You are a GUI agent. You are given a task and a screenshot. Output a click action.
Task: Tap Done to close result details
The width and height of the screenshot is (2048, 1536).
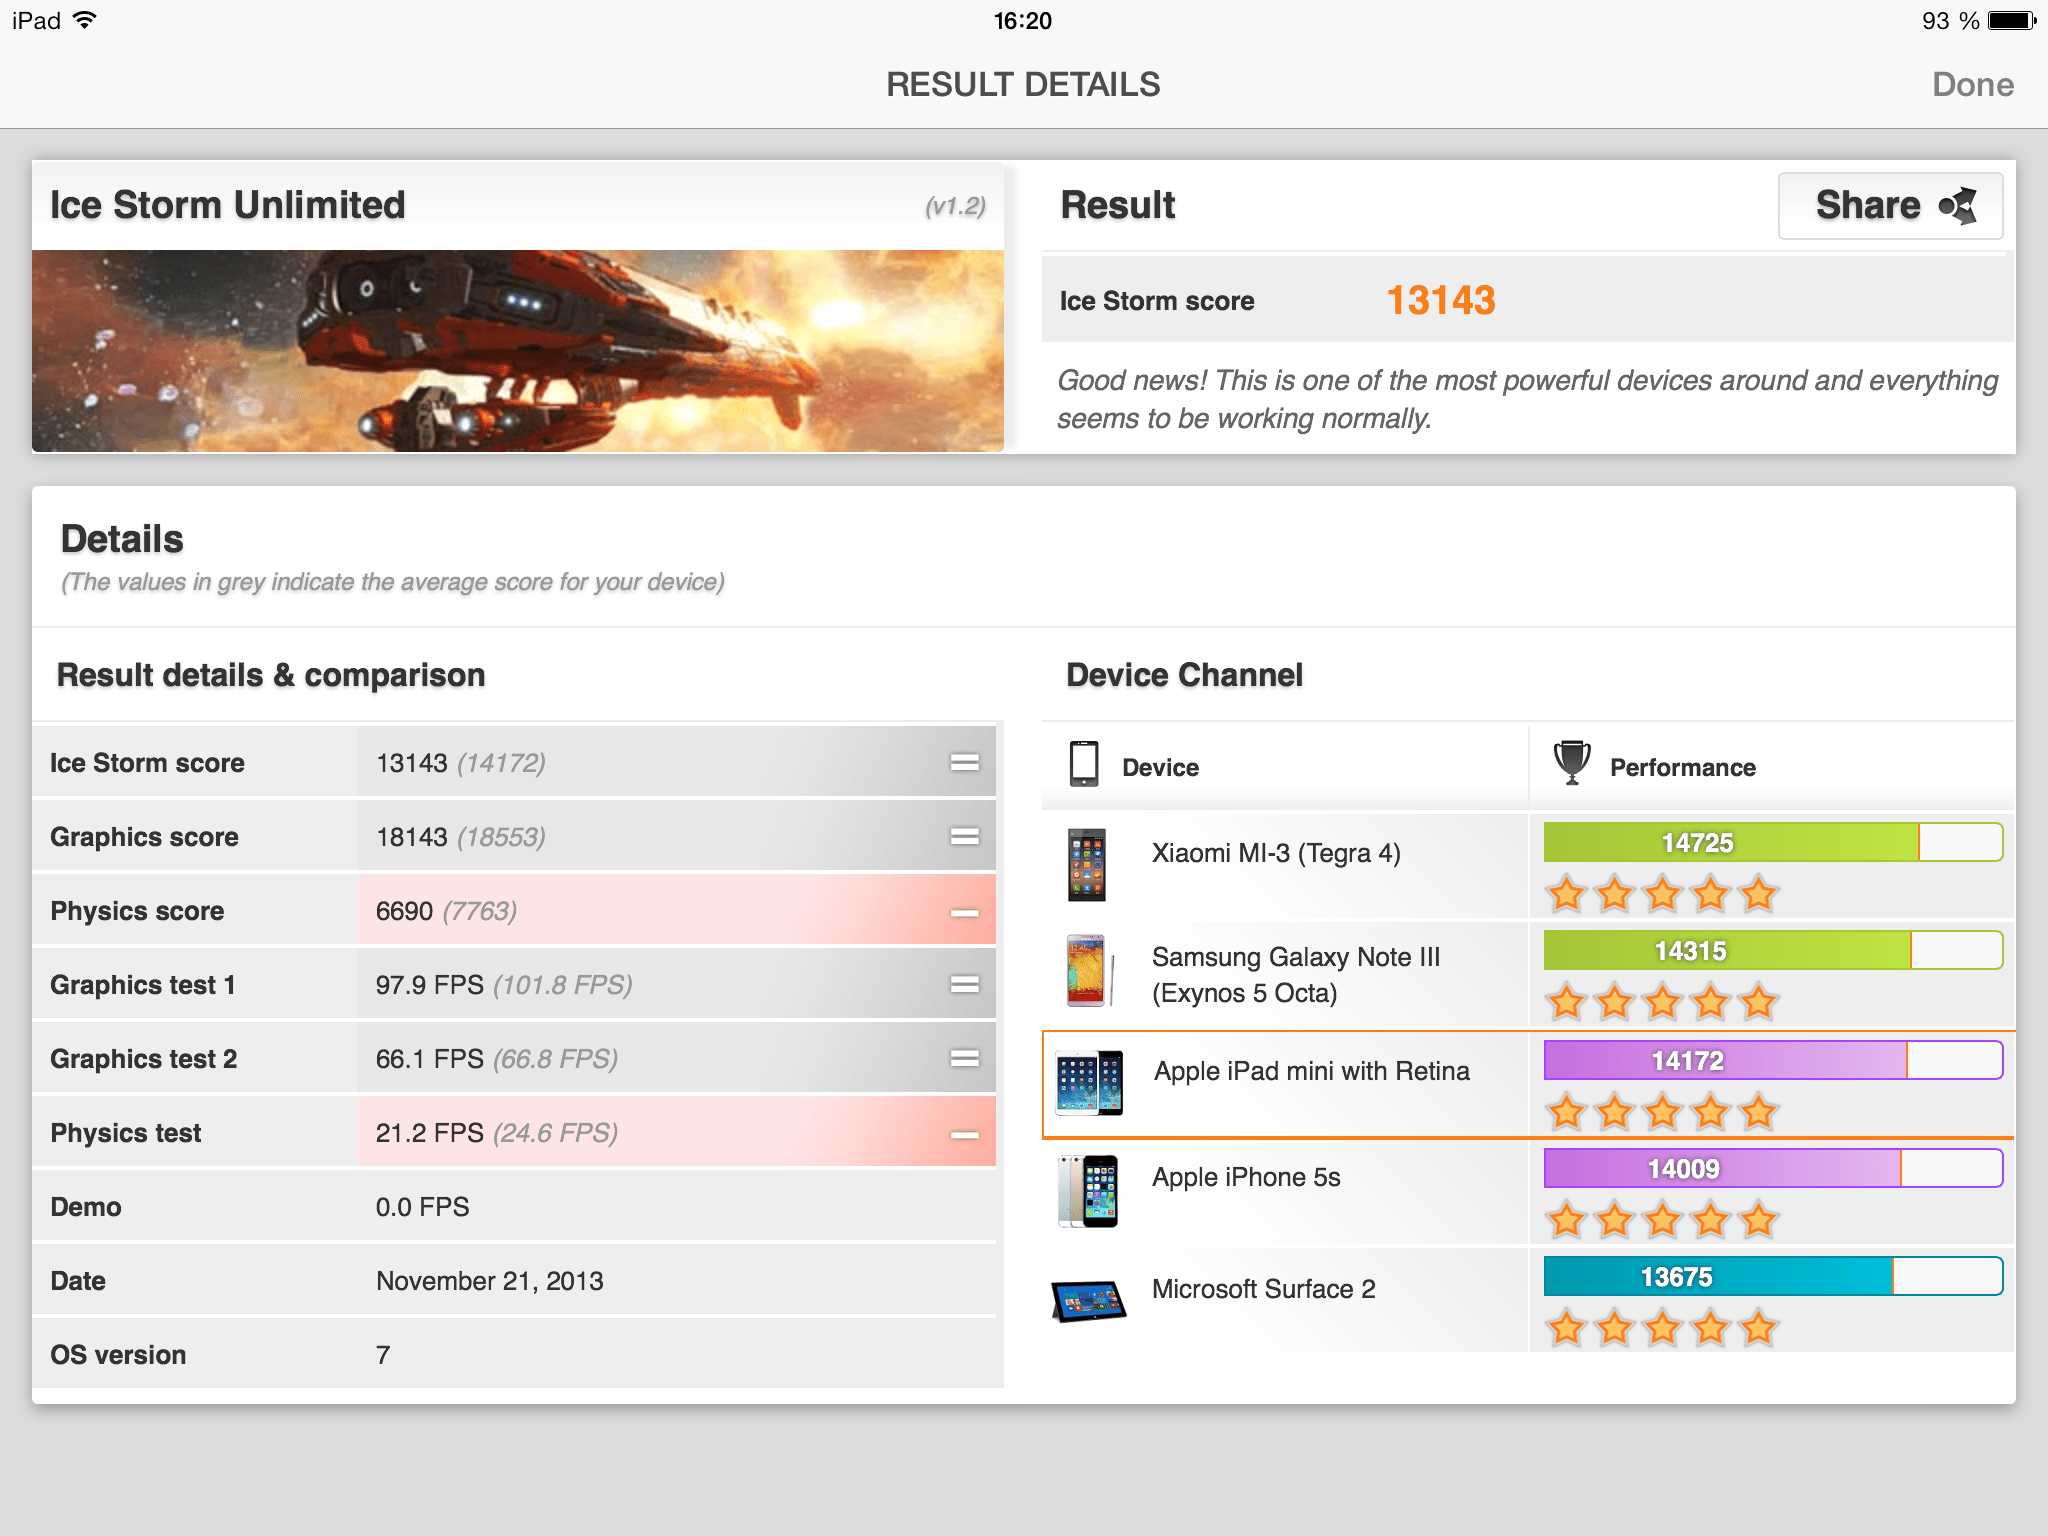1972,85
